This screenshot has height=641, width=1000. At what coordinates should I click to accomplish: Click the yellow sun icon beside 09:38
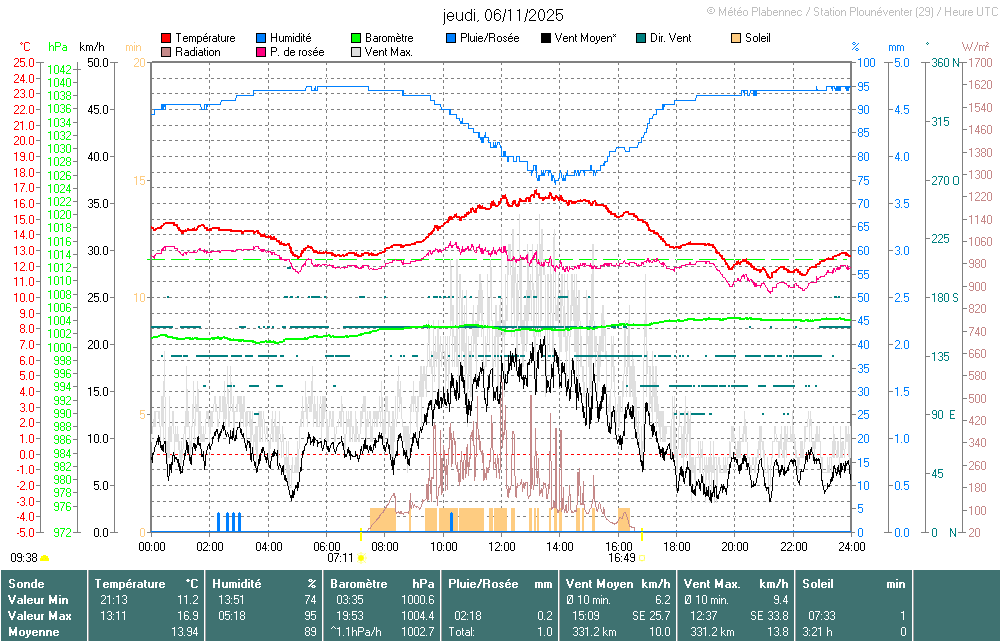click(x=45, y=558)
